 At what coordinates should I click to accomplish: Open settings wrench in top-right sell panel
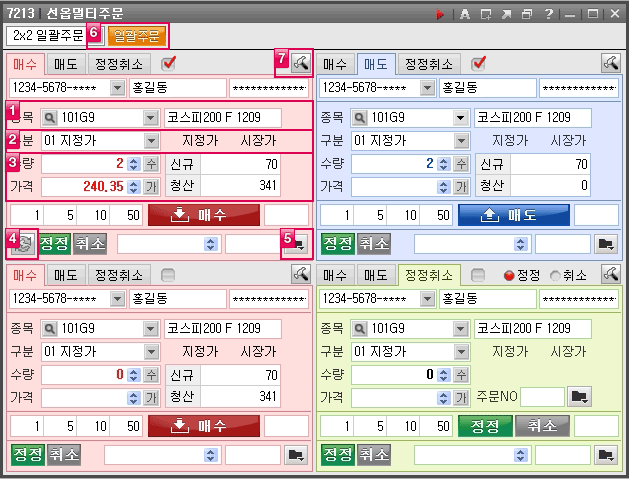610,63
